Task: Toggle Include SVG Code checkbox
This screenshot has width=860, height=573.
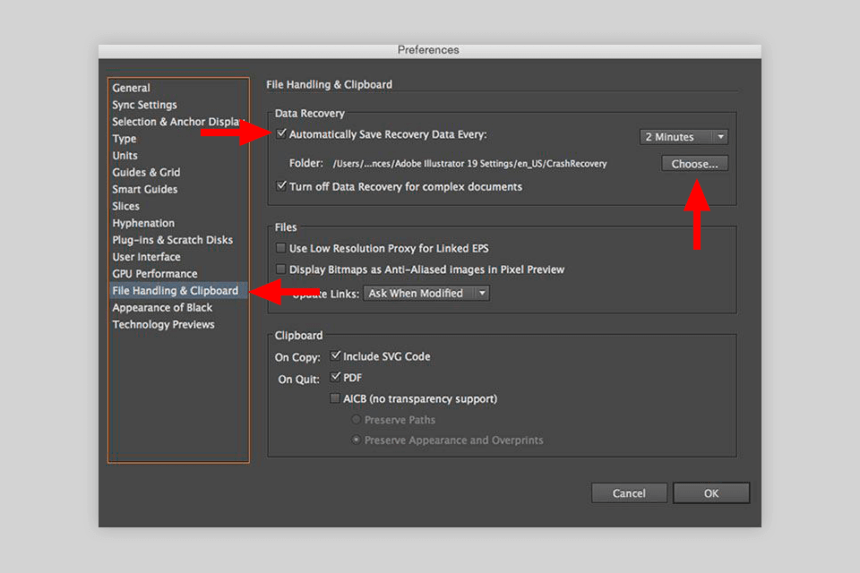Action: pos(336,355)
